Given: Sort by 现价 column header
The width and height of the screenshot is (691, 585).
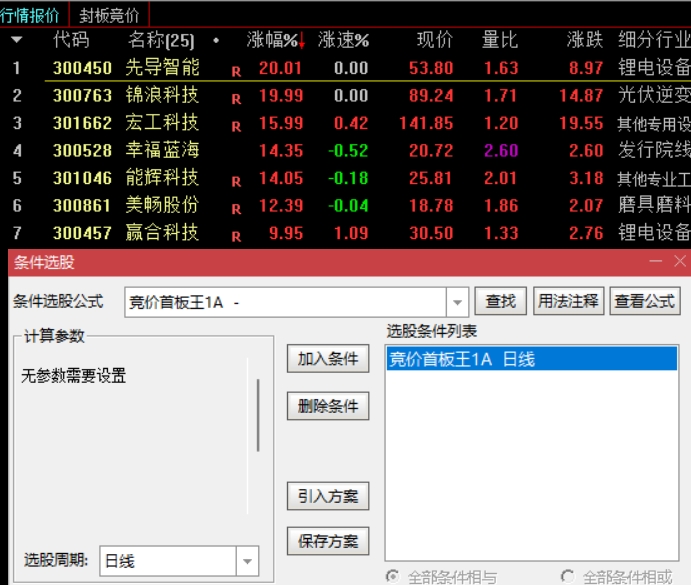Looking at the screenshot, I should click(x=435, y=40).
